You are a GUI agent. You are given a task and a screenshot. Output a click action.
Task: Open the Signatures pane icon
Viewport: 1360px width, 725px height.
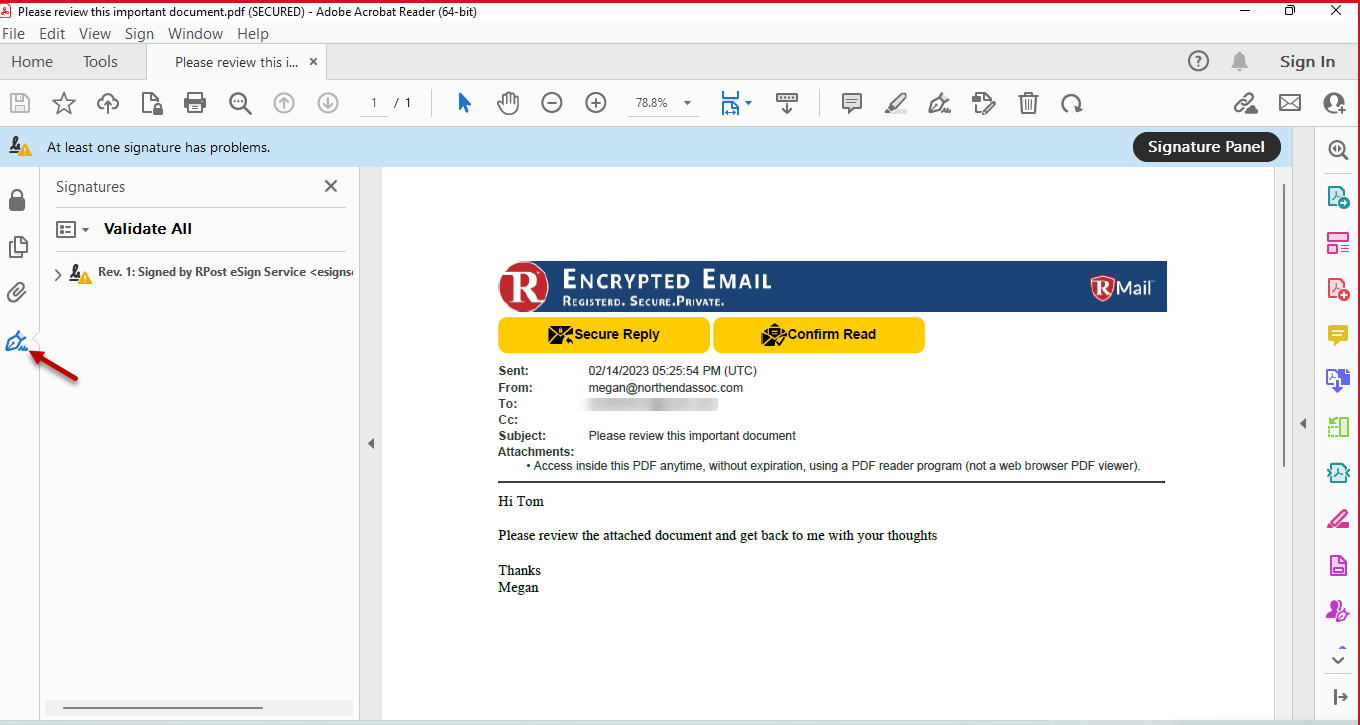16,341
